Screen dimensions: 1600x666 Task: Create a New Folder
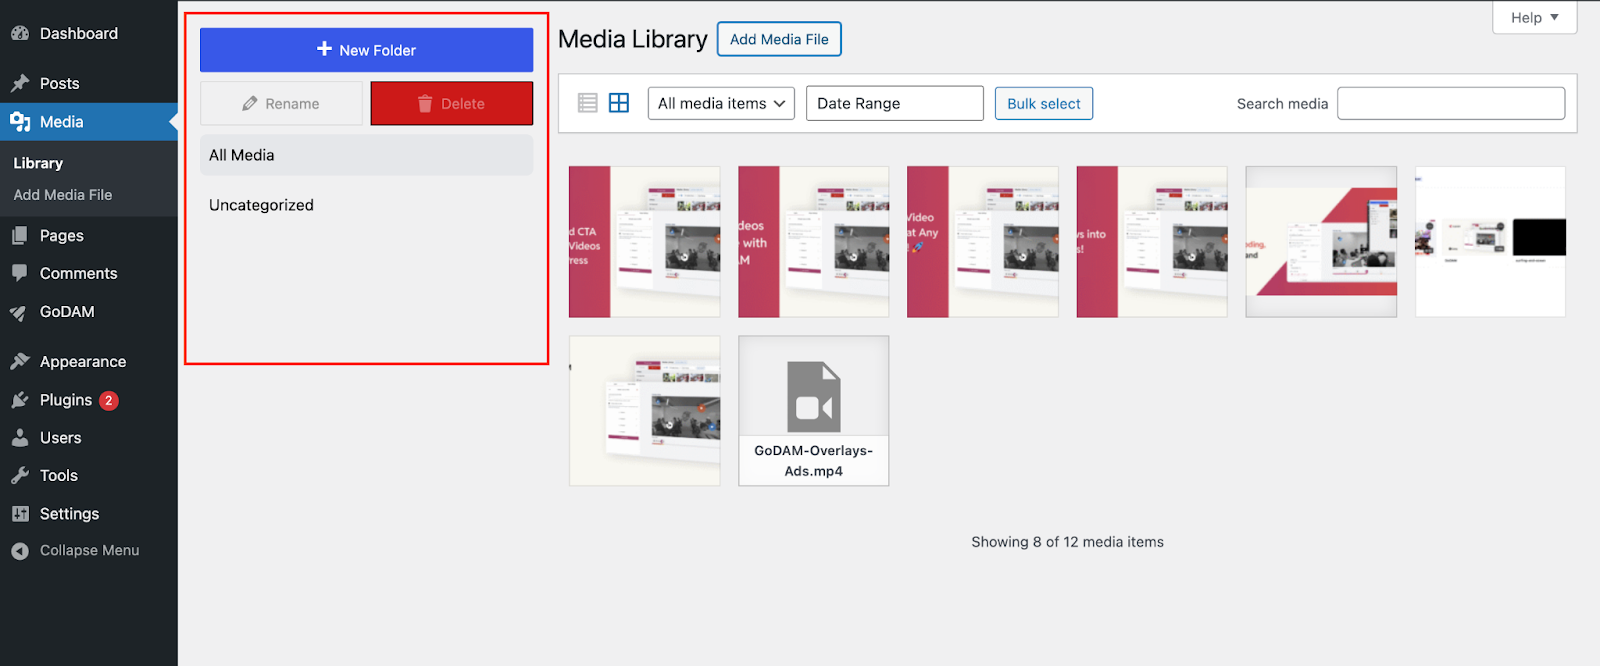coord(366,50)
